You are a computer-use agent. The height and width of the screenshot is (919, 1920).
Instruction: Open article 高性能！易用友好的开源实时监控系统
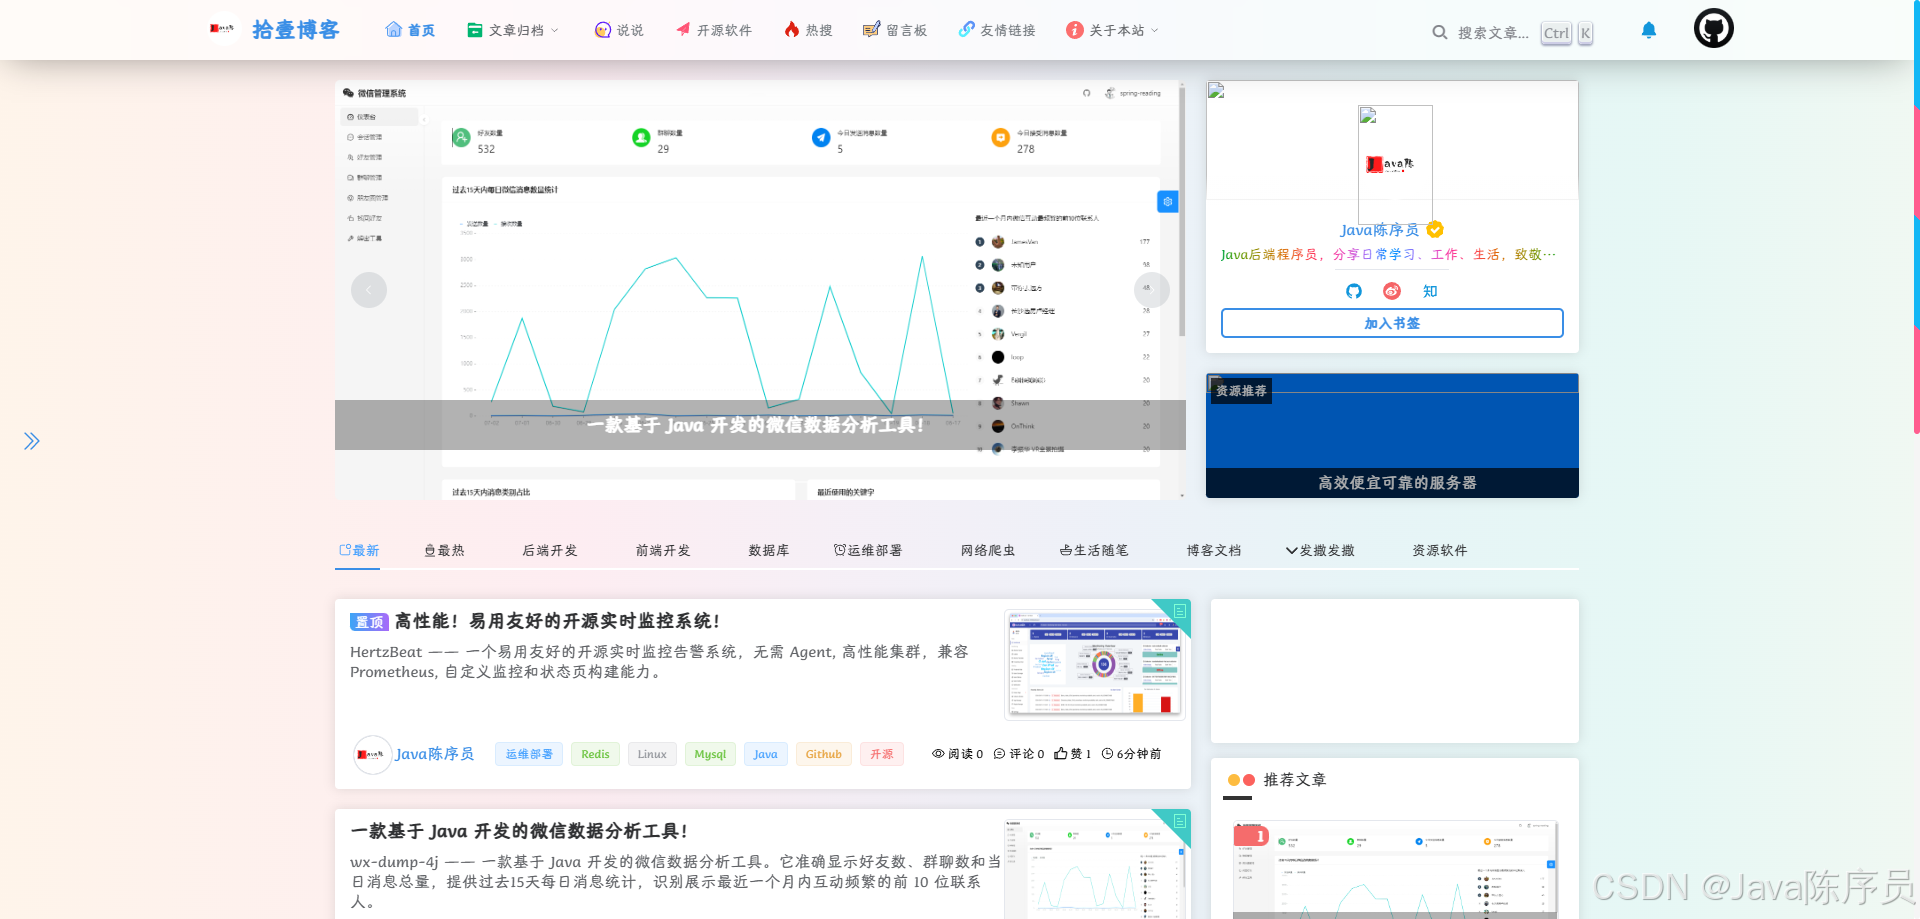557,621
